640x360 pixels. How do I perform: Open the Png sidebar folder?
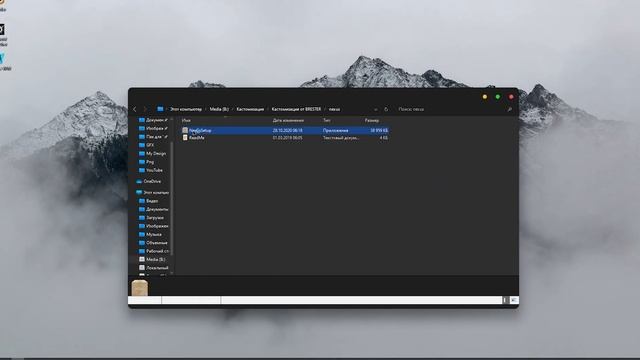pos(147,162)
